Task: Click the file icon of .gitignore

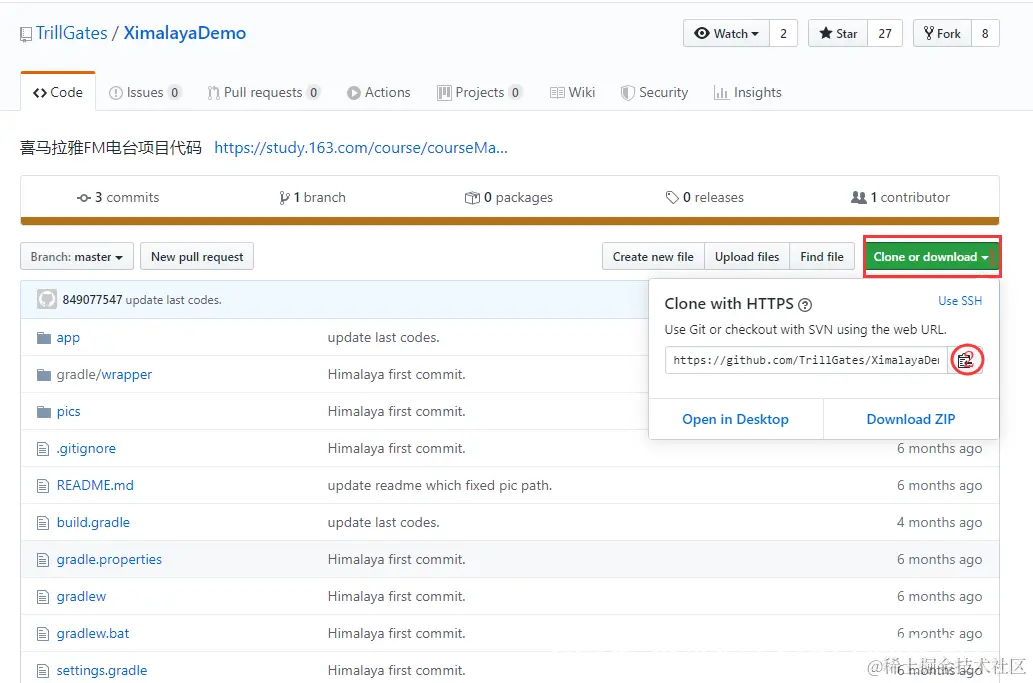Action: (x=43, y=449)
